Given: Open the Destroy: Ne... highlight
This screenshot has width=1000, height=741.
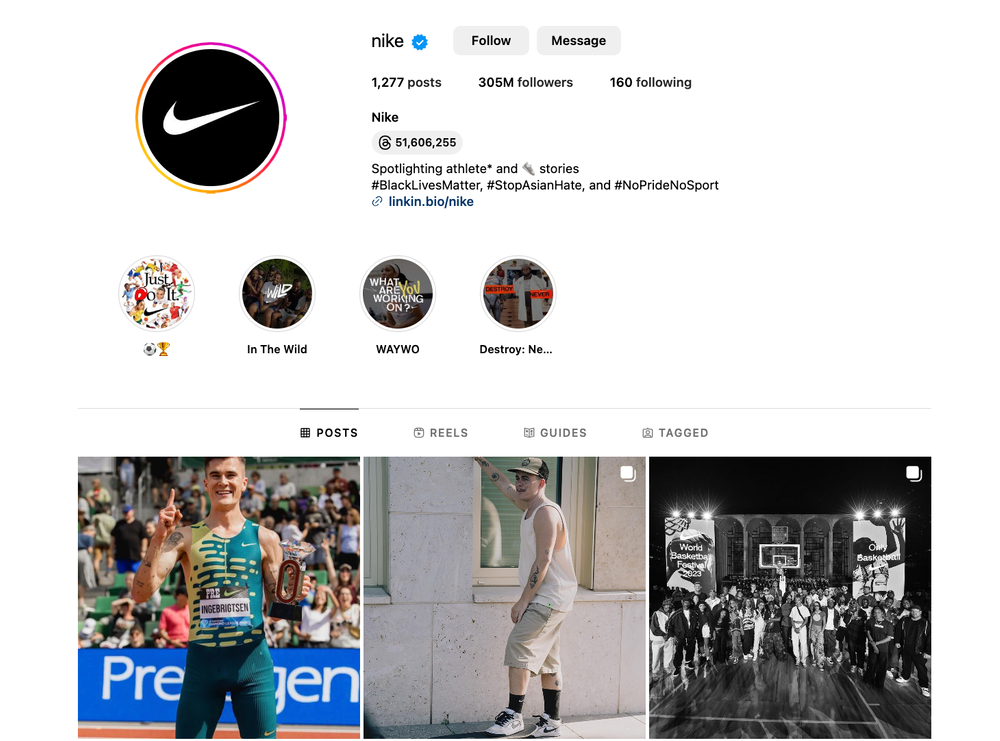Looking at the screenshot, I should 518,294.
